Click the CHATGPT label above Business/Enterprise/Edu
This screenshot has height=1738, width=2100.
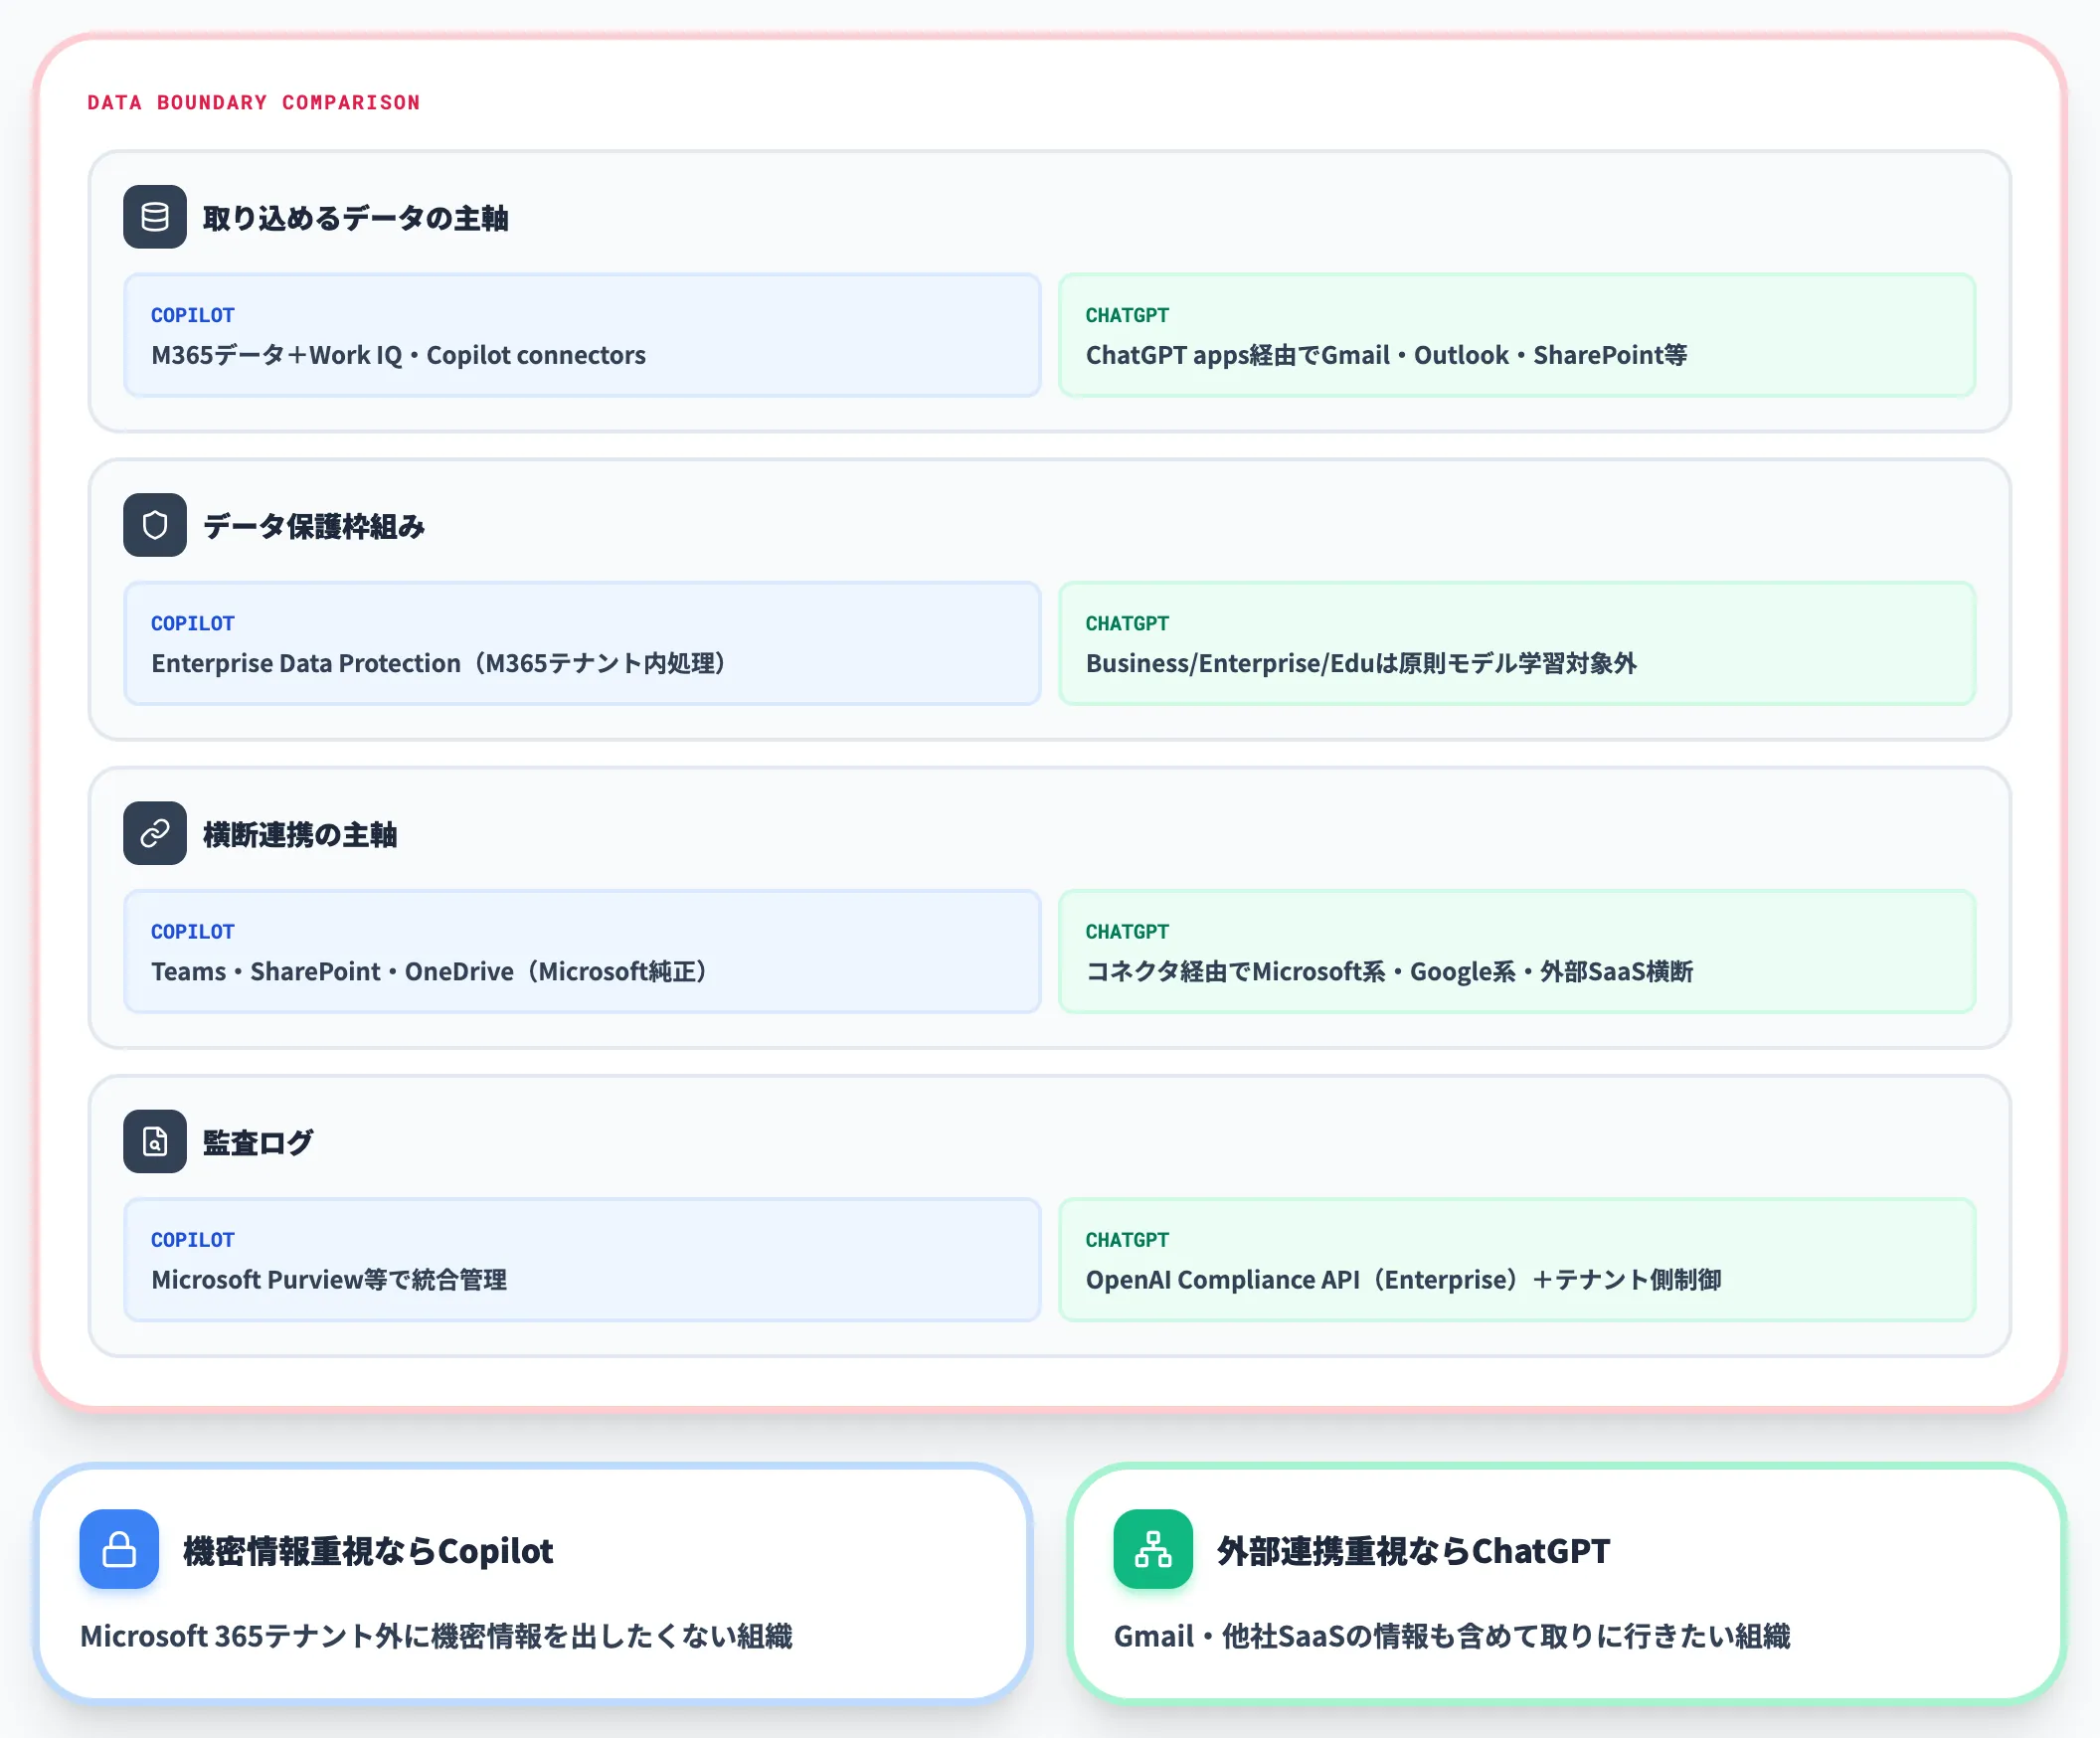1127,623
